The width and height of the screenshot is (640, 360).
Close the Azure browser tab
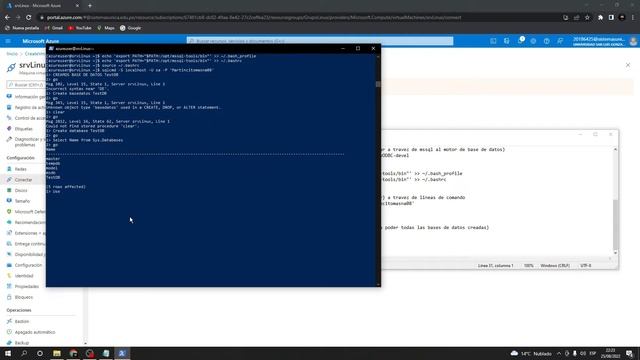pos(78,6)
